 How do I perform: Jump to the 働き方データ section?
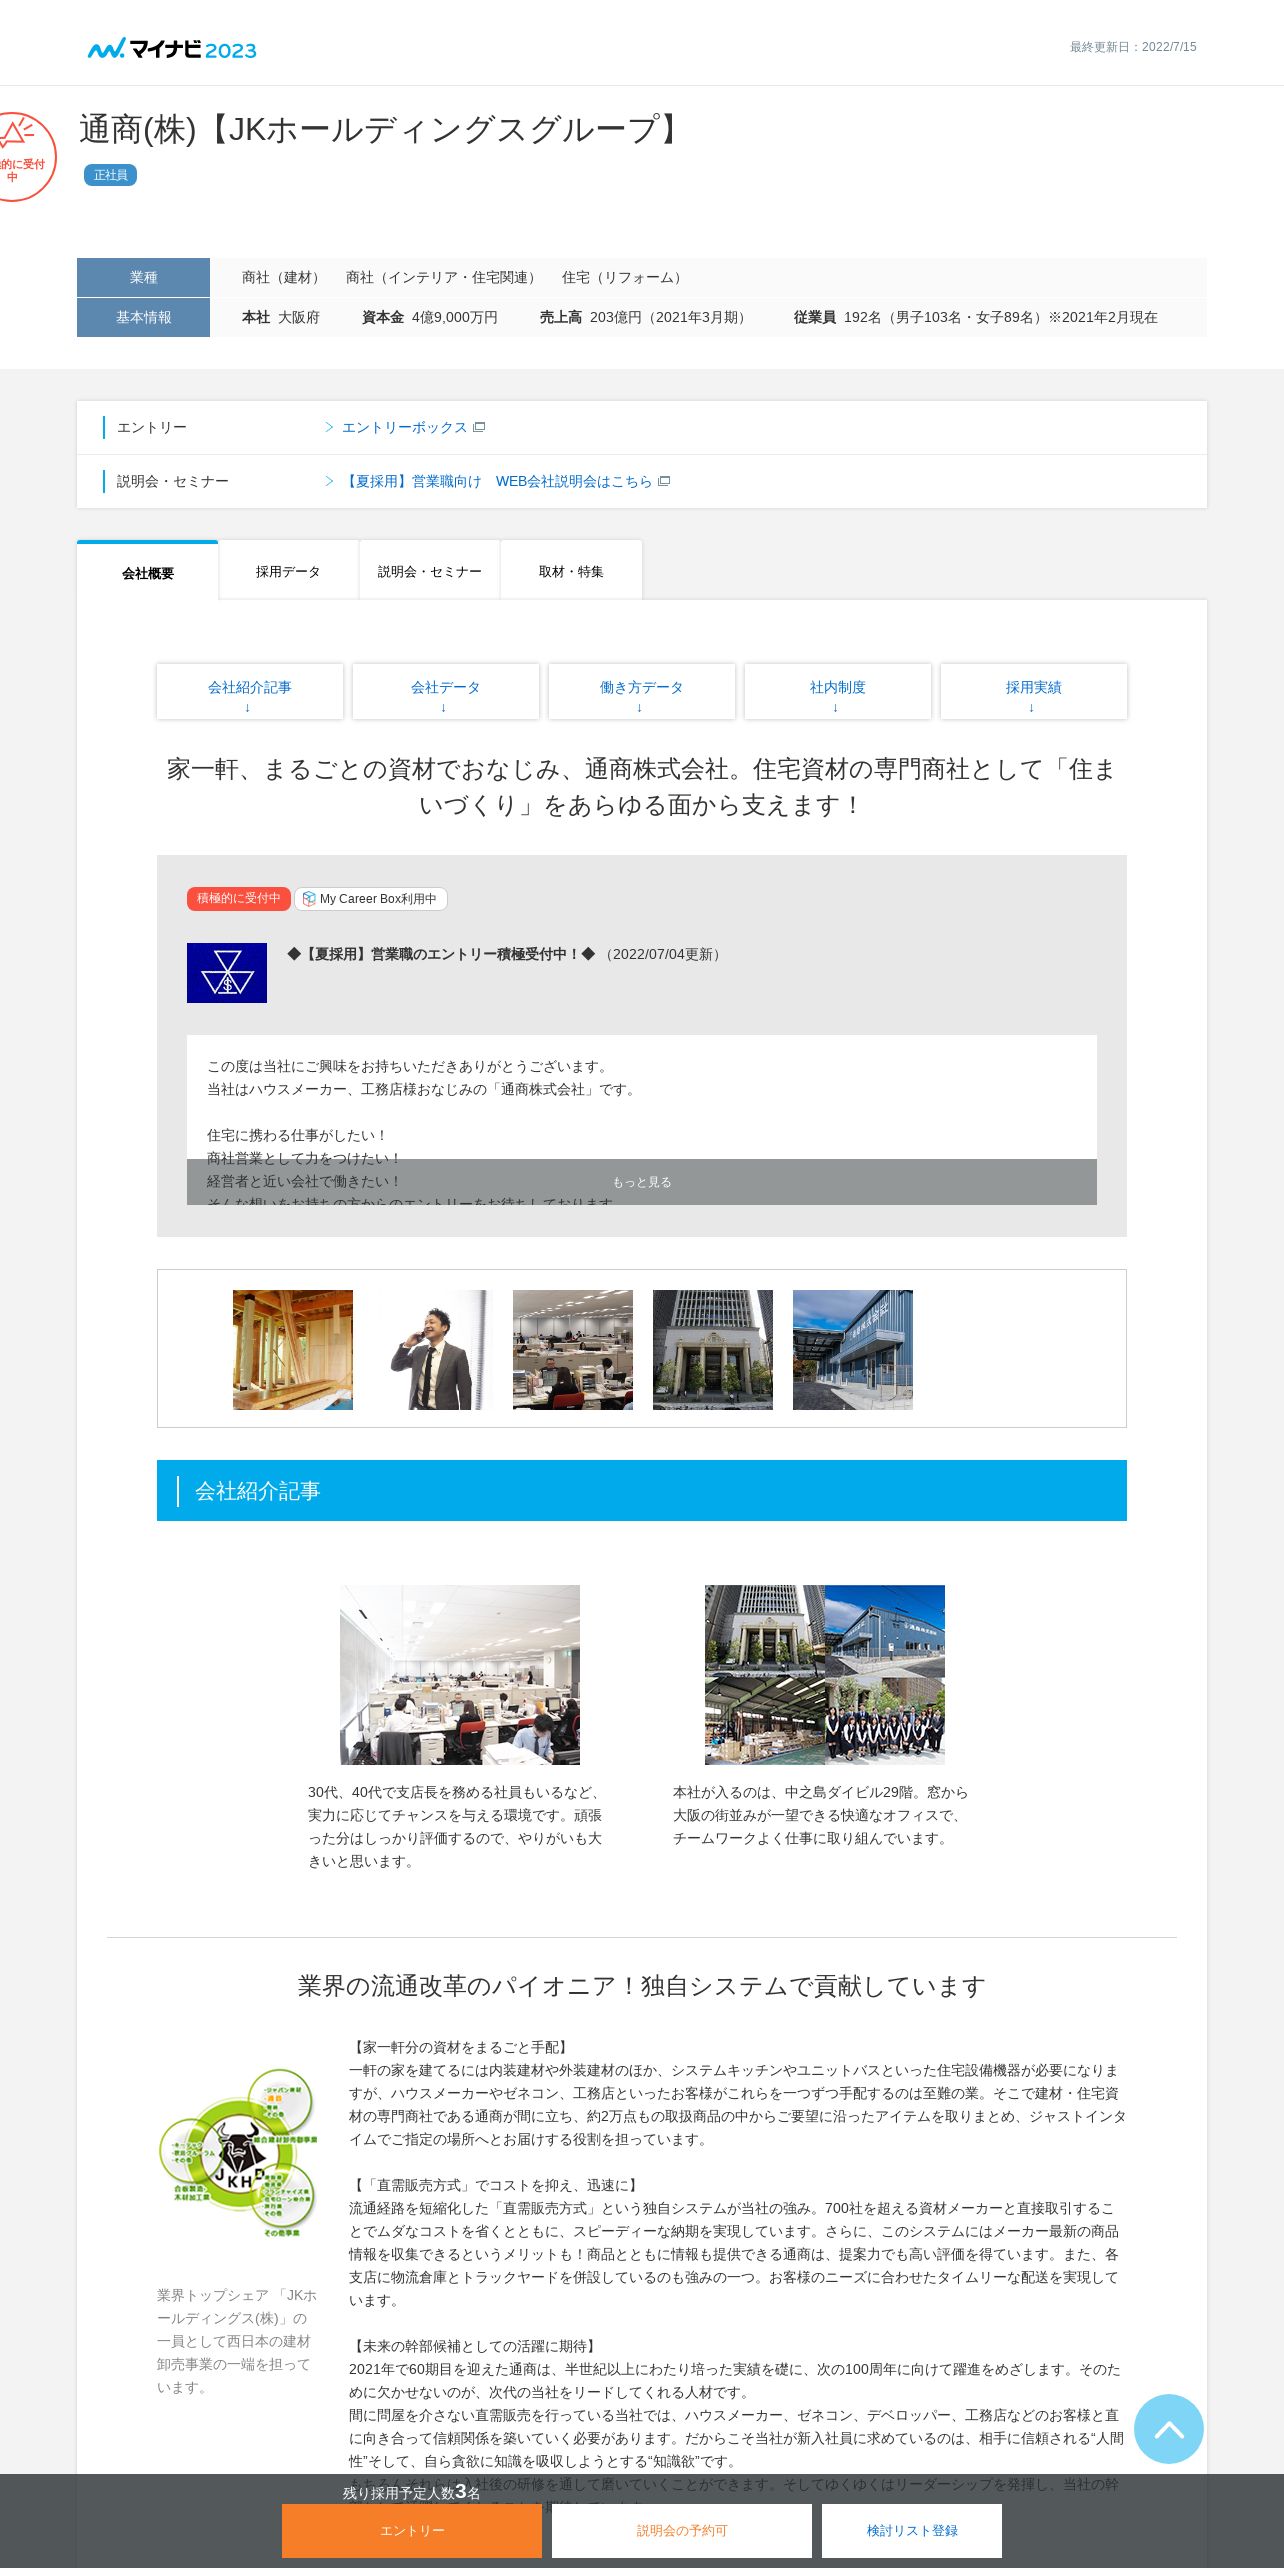642,691
